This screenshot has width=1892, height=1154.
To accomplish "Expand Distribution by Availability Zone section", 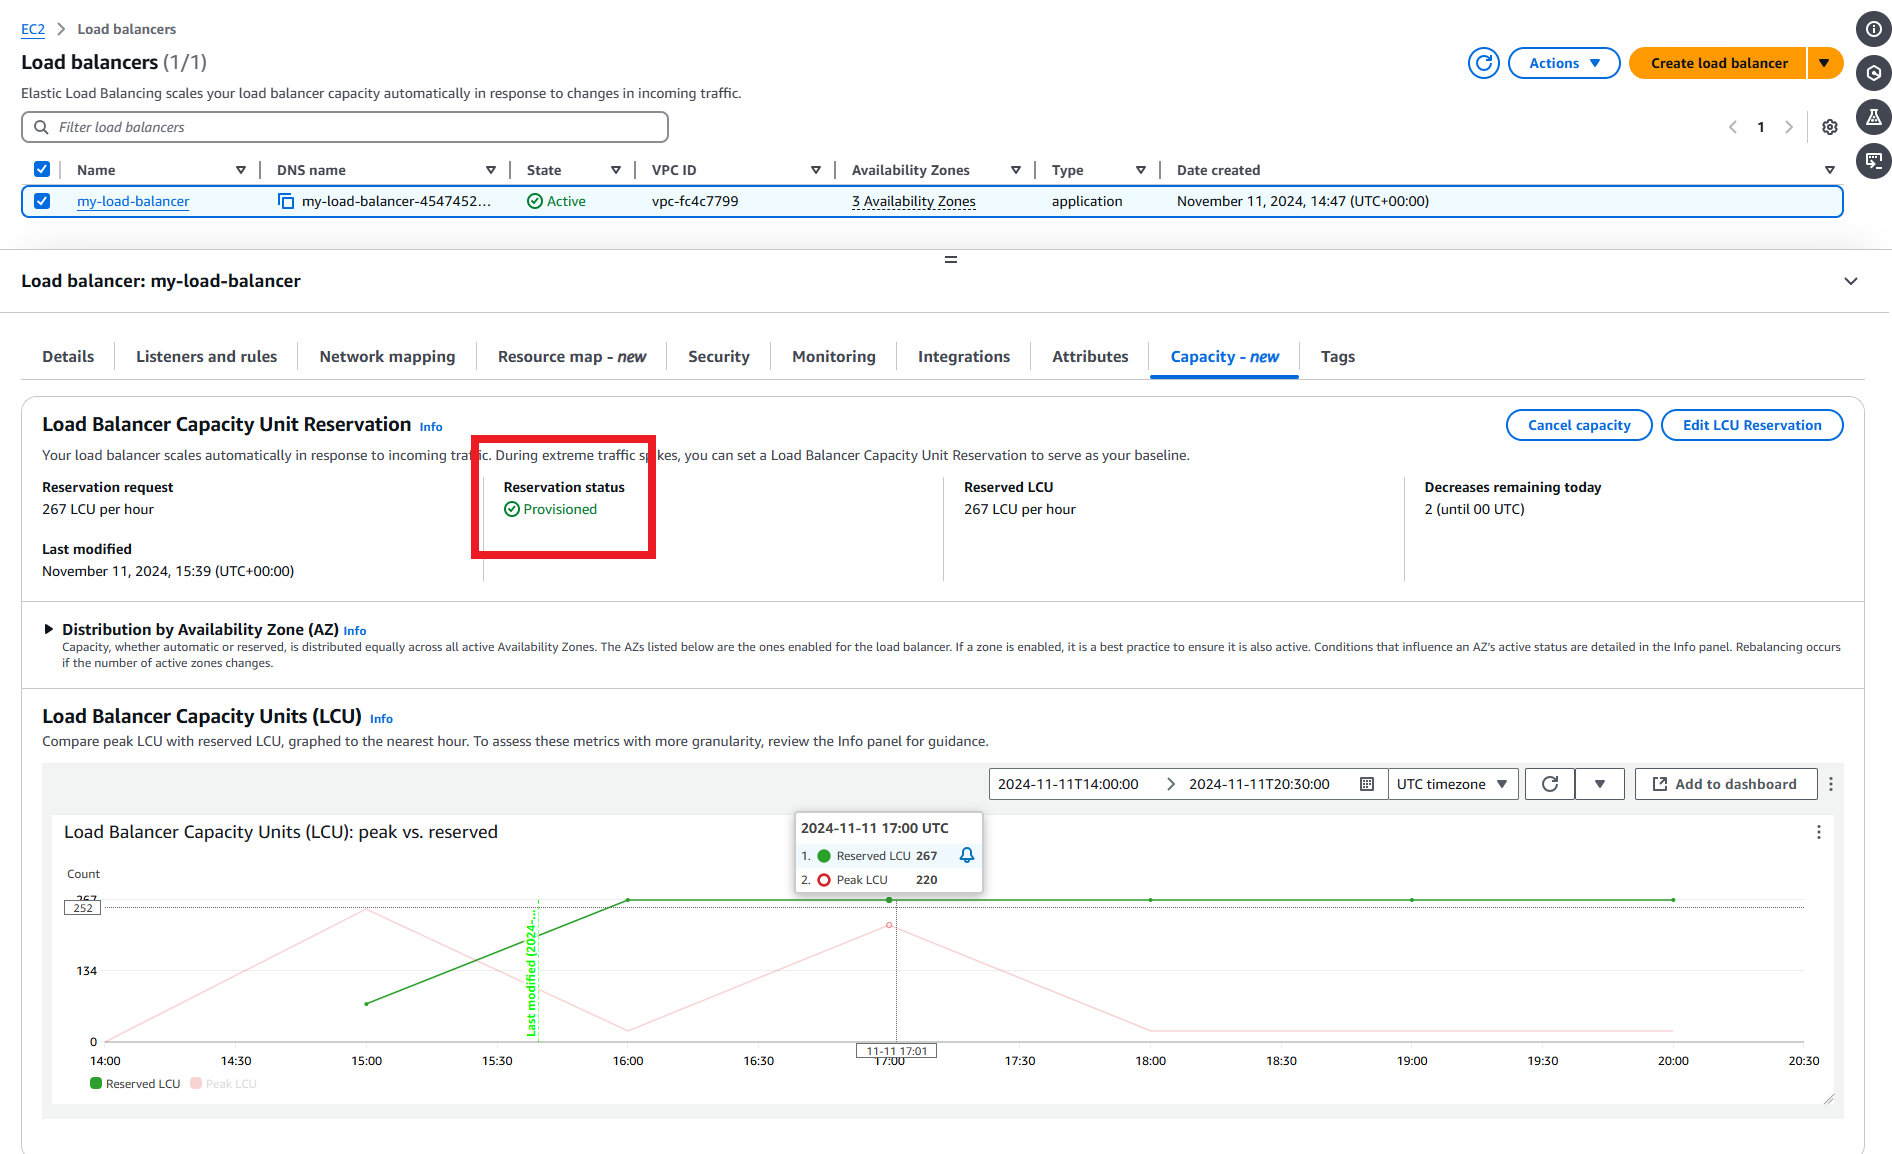I will pyautogui.click(x=48, y=629).
